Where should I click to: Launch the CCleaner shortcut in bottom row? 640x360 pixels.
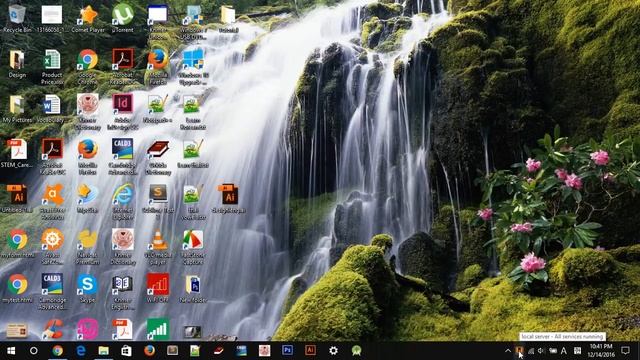53,329
